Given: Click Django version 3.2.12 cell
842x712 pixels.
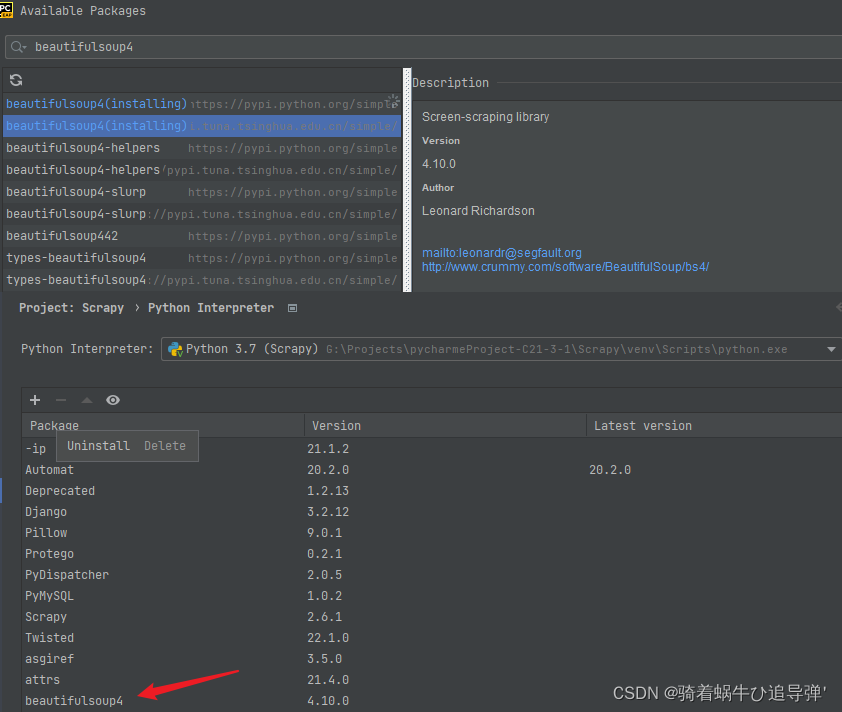Looking at the screenshot, I should (328, 512).
